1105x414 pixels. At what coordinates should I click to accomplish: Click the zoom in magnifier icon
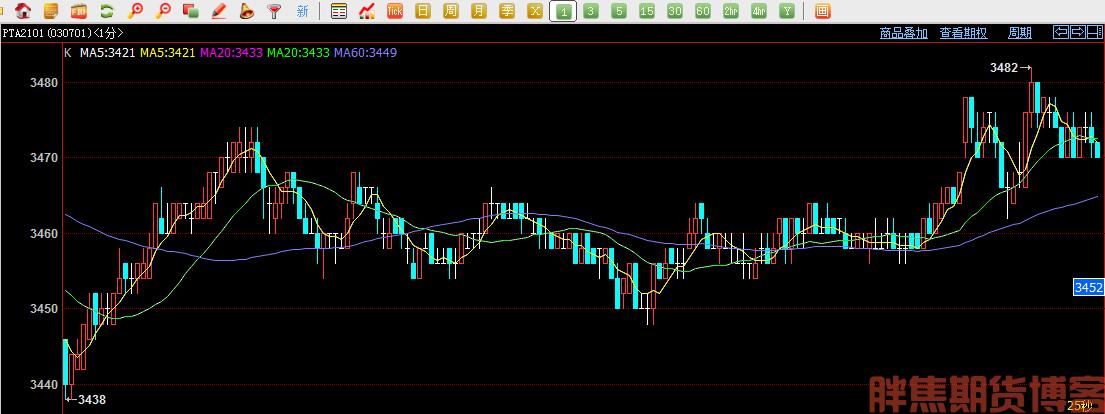tap(135, 11)
